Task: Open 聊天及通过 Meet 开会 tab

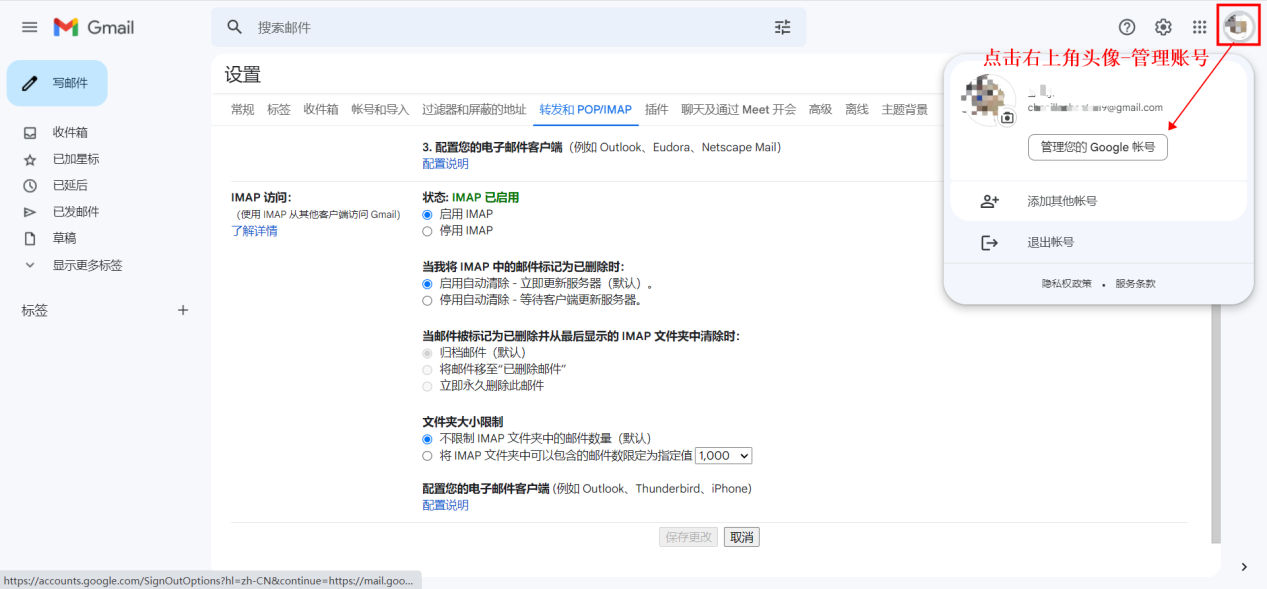Action: 739,110
